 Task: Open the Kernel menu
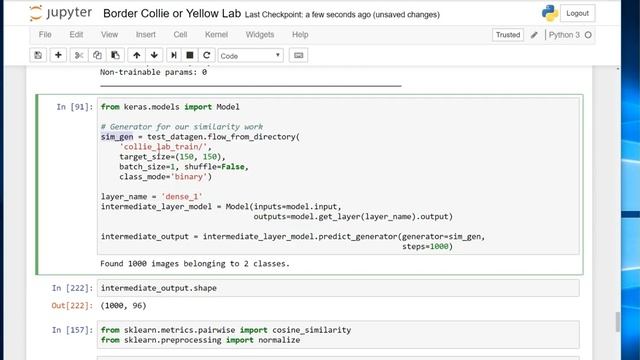tap(216, 35)
